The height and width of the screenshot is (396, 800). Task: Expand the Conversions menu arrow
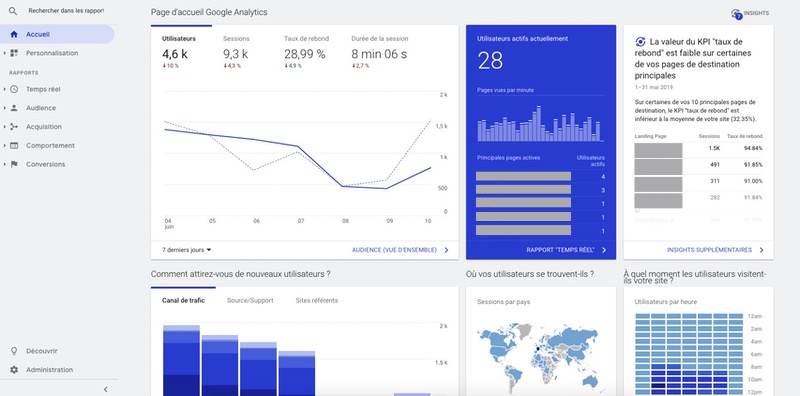pyautogui.click(x=5, y=164)
